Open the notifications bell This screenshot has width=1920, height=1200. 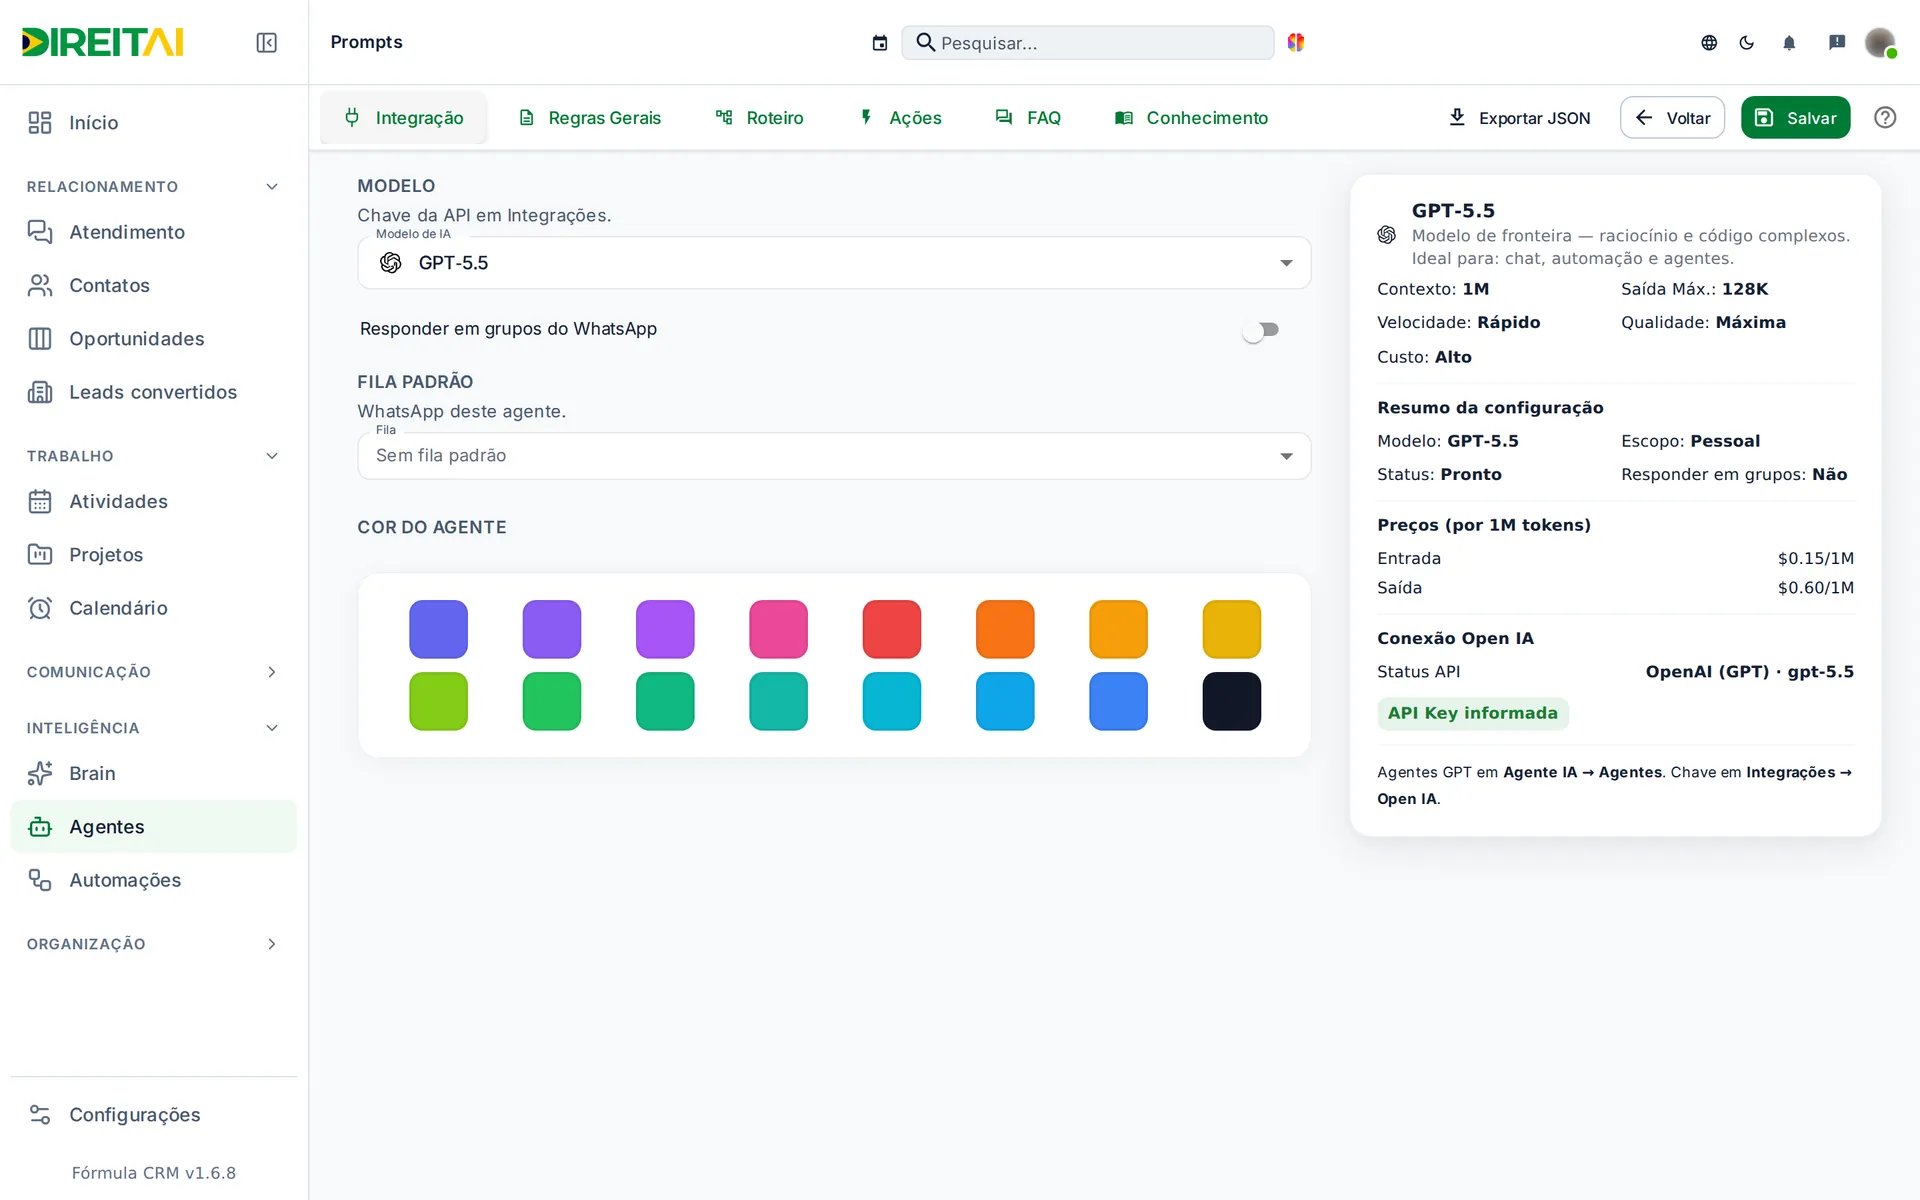coord(1789,42)
